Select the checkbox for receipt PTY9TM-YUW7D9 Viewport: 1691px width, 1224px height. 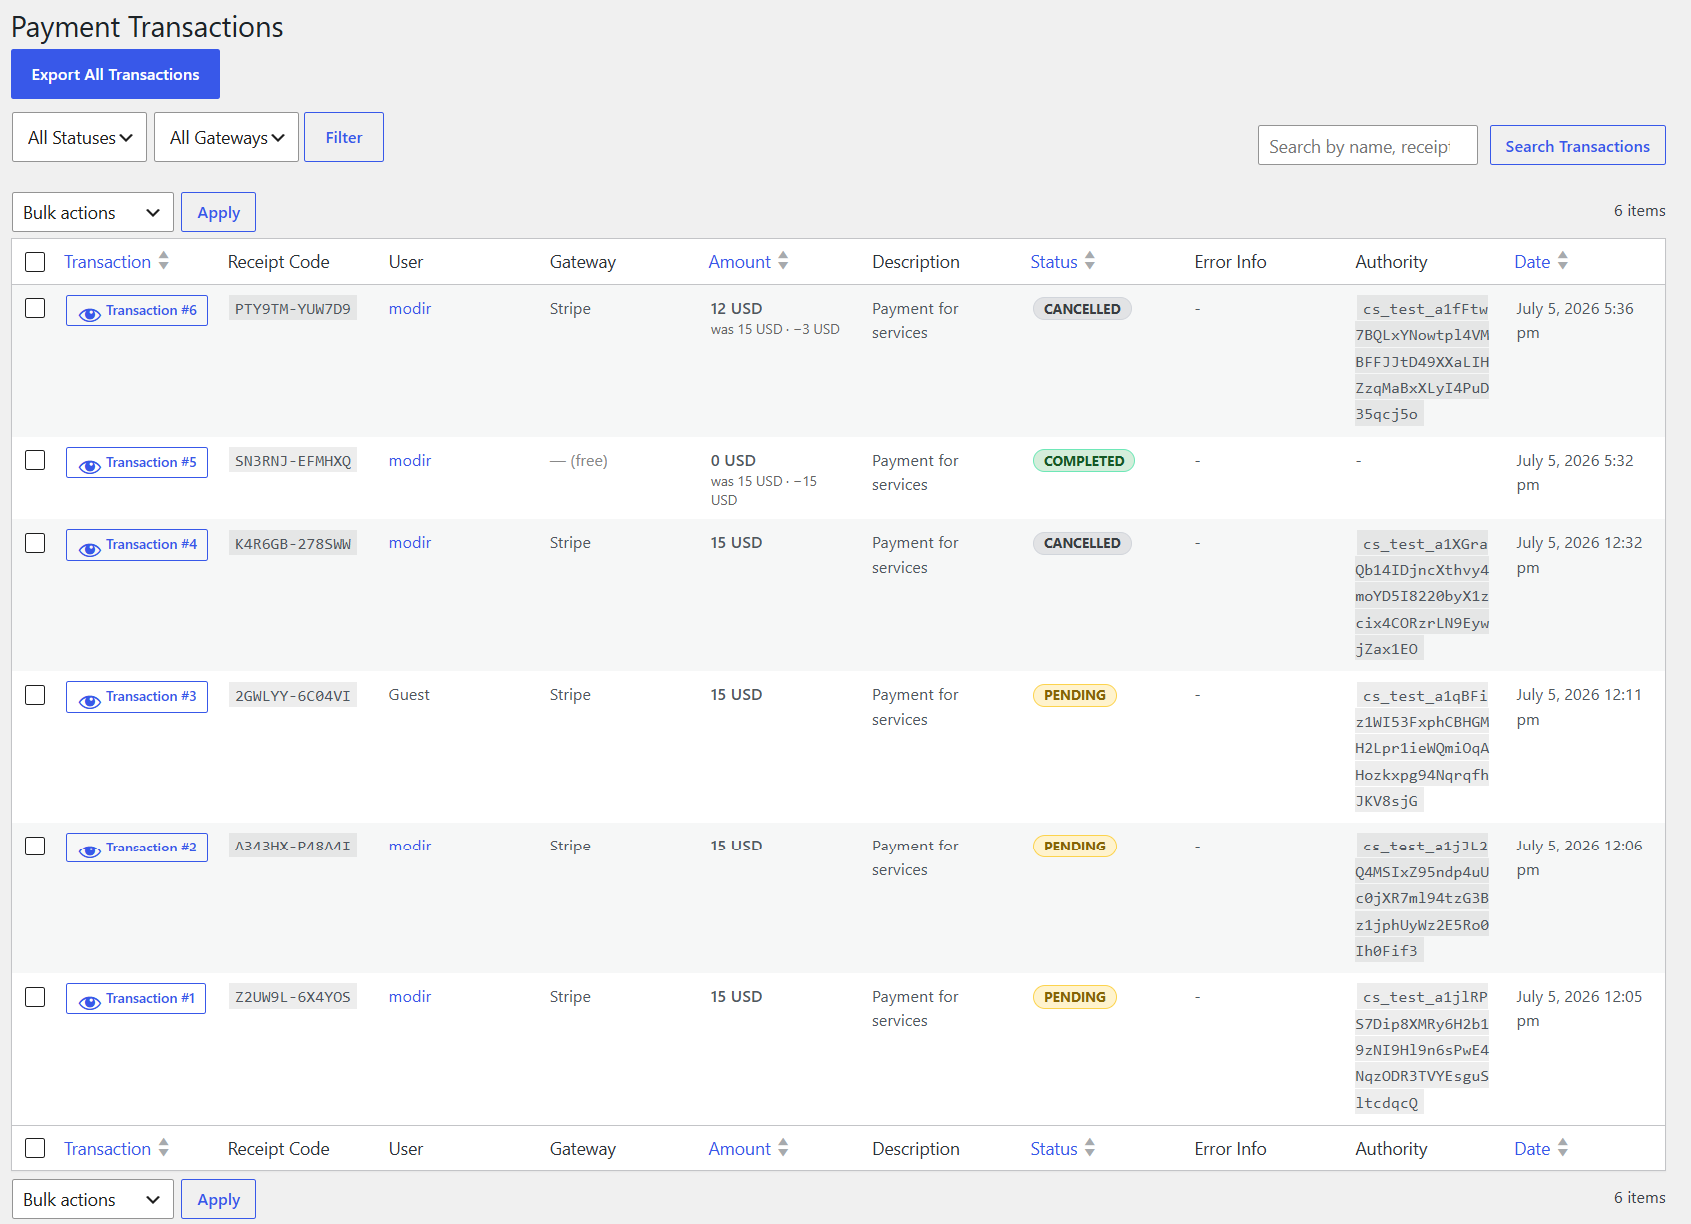click(x=35, y=308)
